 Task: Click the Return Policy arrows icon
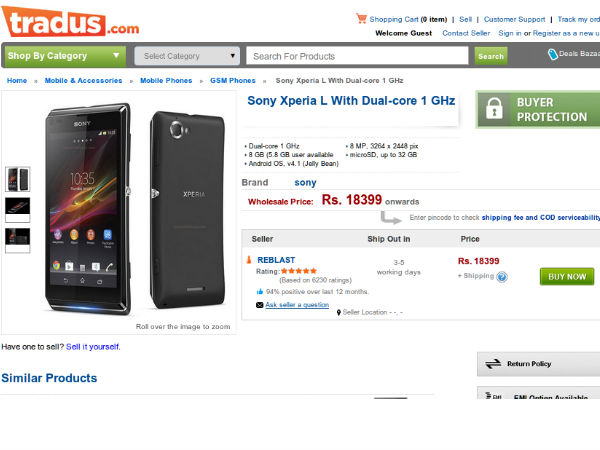[x=492, y=364]
